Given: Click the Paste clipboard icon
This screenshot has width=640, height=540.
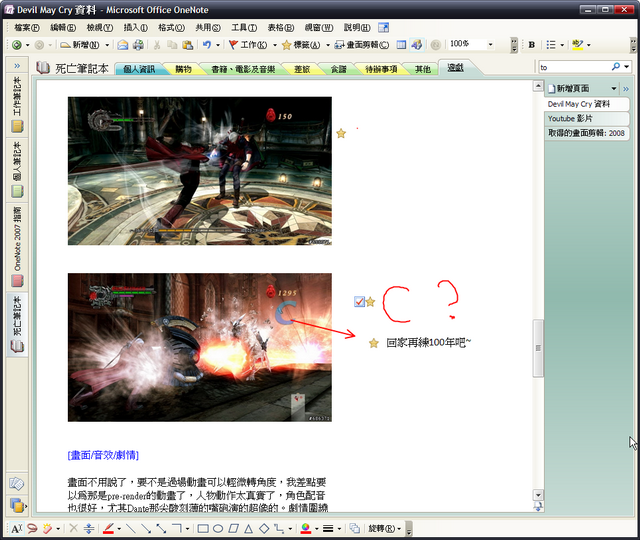Looking at the screenshot, I should [x=187, y=45].
